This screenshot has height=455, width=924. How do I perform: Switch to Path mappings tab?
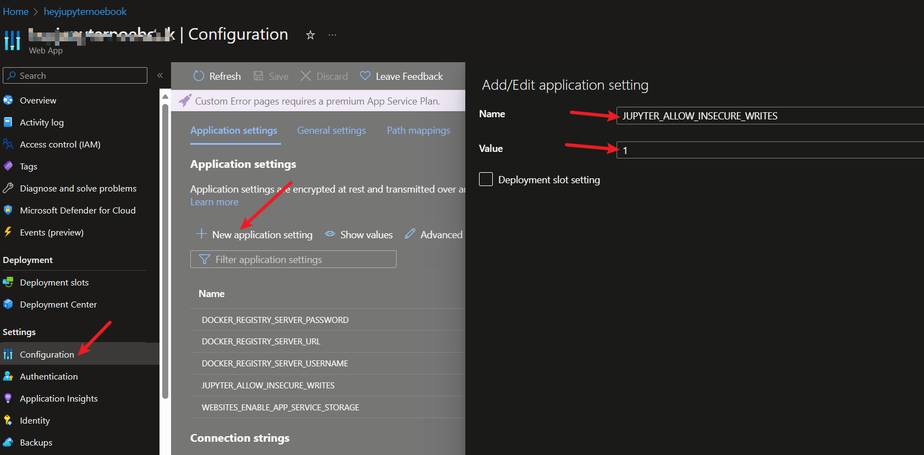[x=418, y=130]
